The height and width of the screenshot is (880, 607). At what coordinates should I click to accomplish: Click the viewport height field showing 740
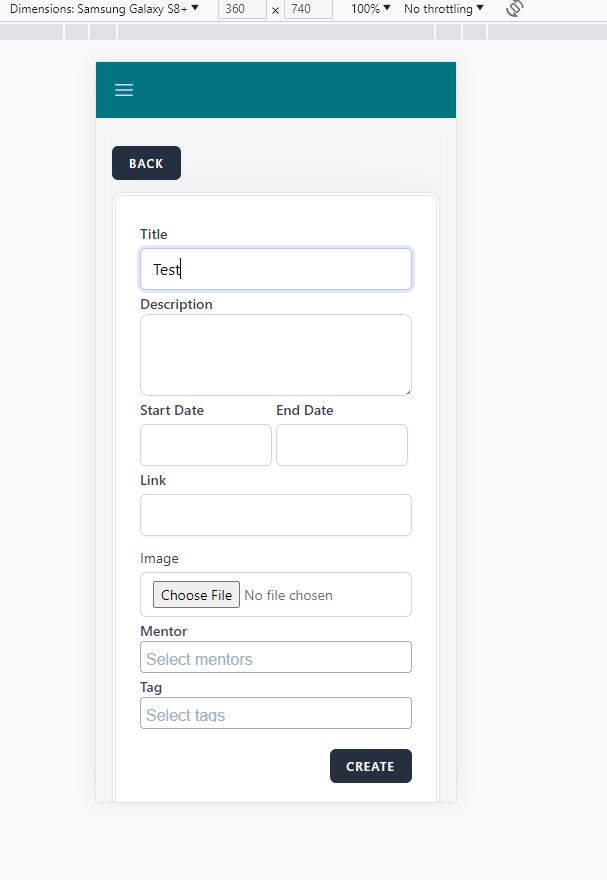pos(308,9)
